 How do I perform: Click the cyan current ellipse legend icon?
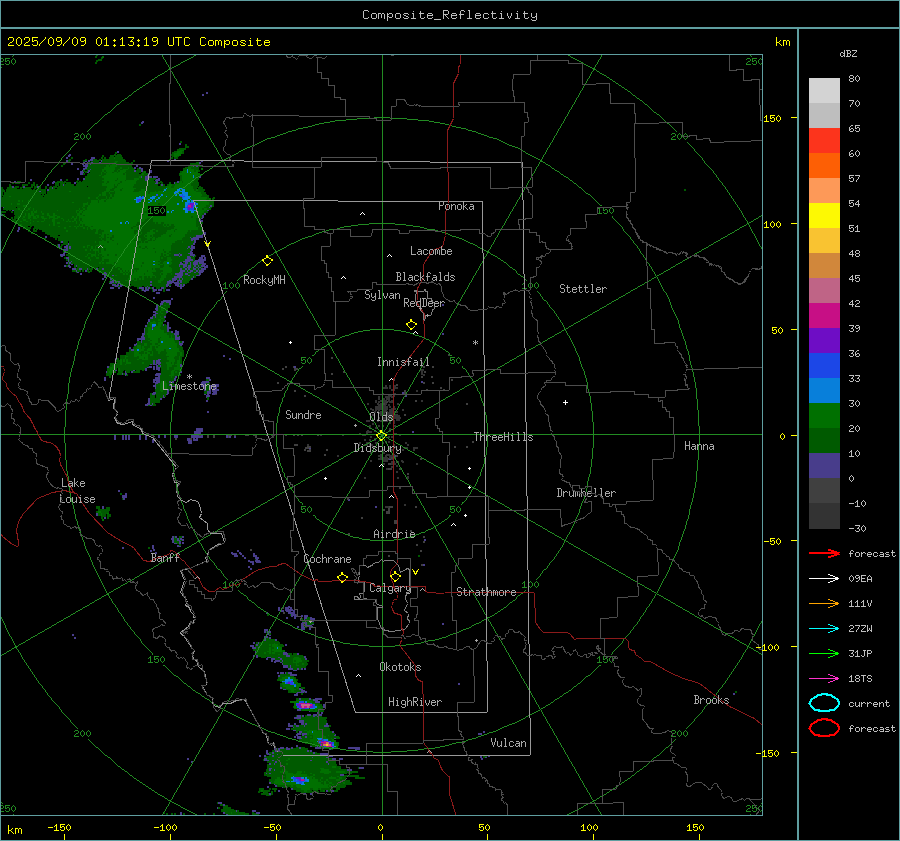[824, 703]
